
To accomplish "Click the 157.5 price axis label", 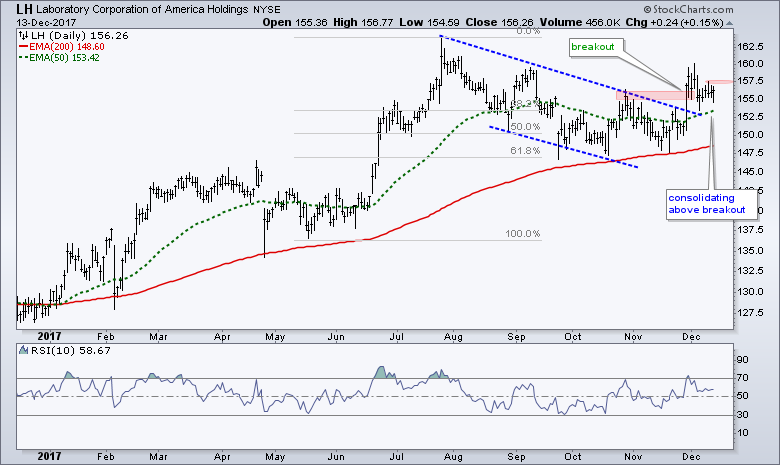I will click(750, 81).
